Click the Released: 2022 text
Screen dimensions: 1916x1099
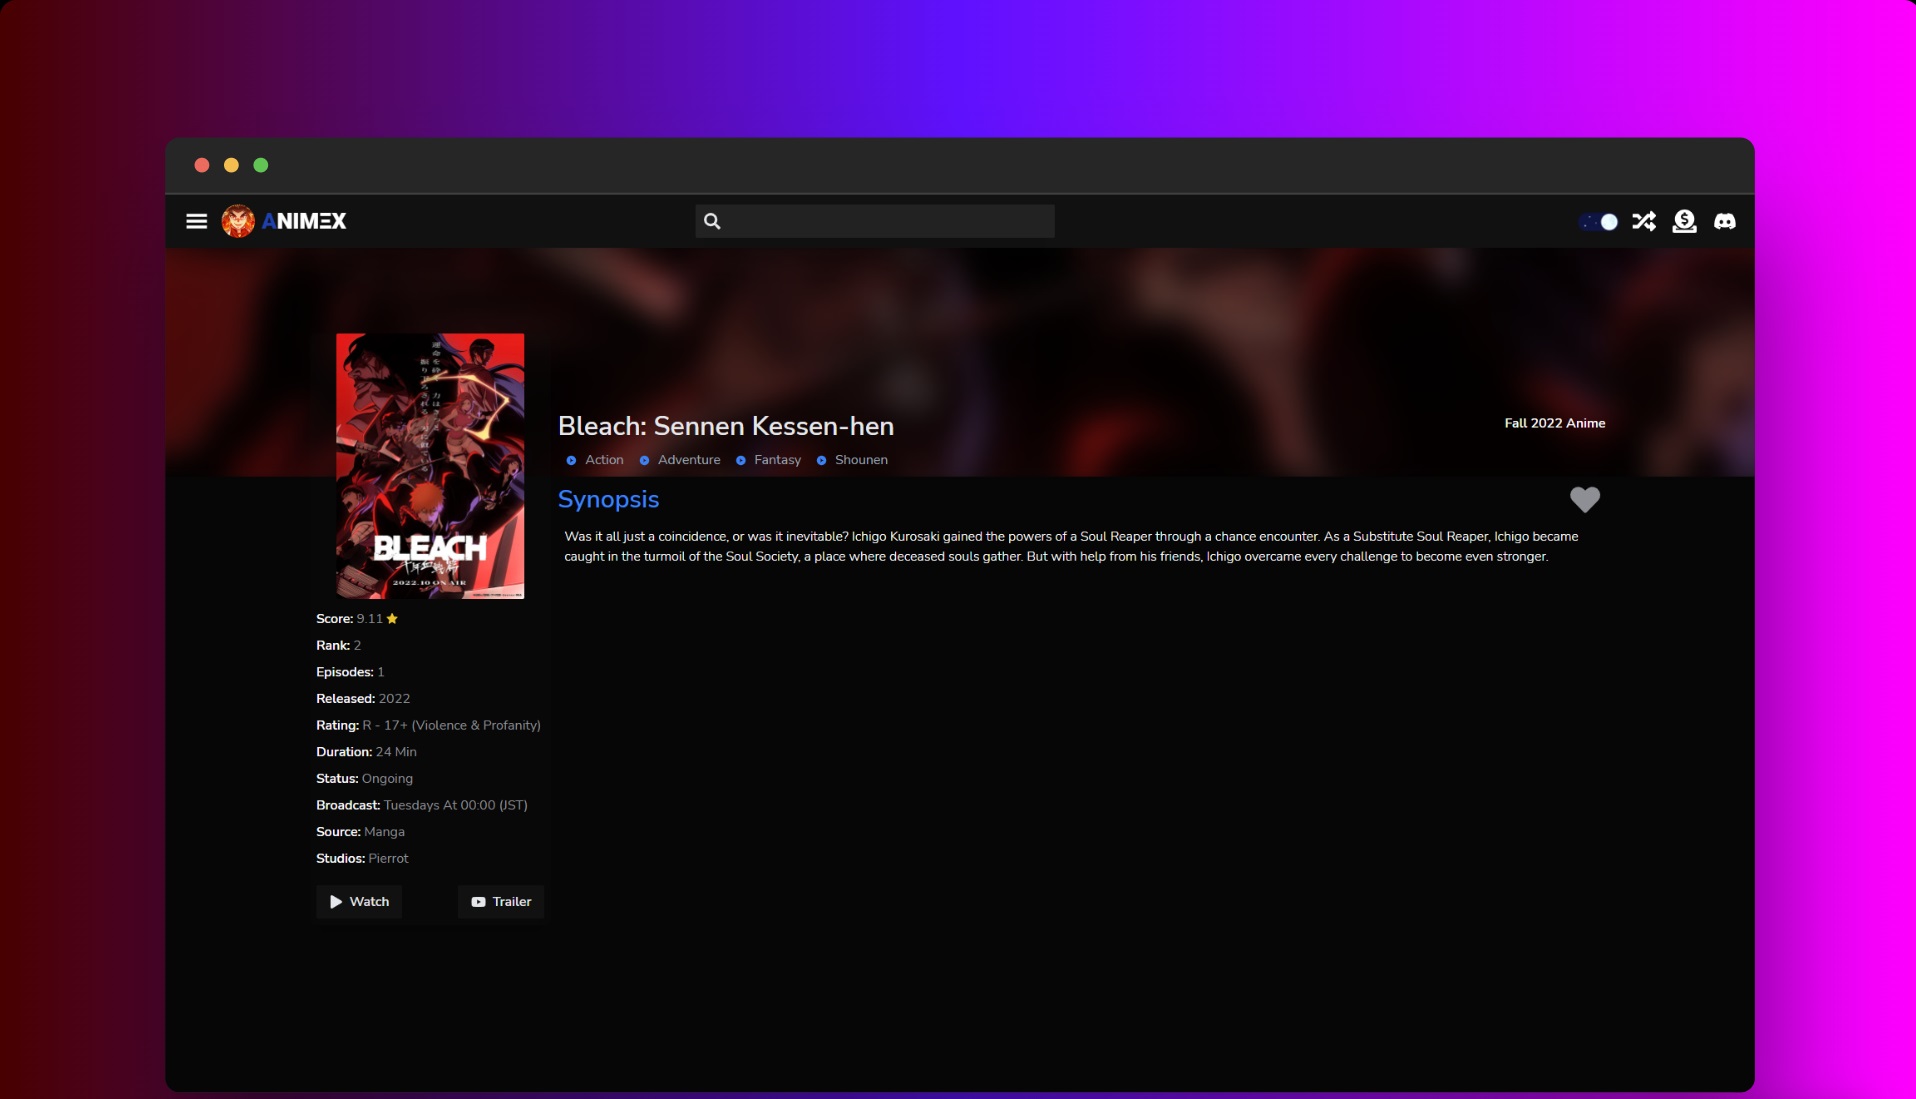coord(363,699)
